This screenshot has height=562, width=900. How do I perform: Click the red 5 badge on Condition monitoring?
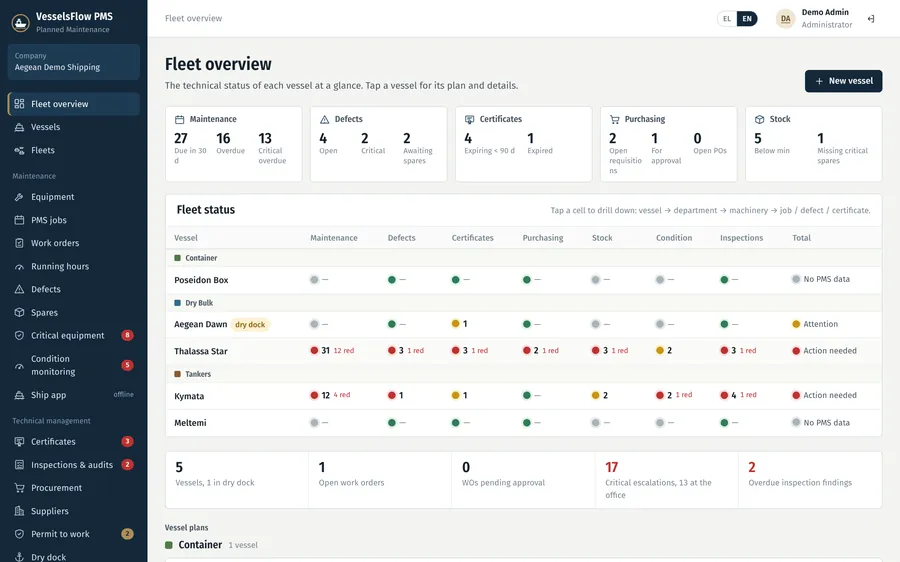pos(127,365)
